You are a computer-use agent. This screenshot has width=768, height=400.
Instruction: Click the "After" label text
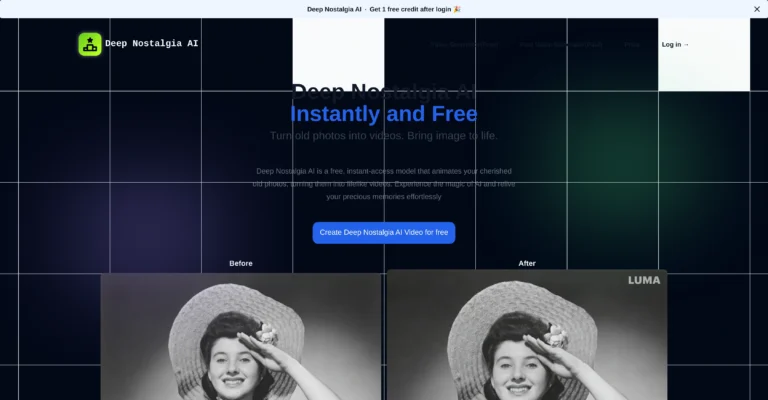527,263
